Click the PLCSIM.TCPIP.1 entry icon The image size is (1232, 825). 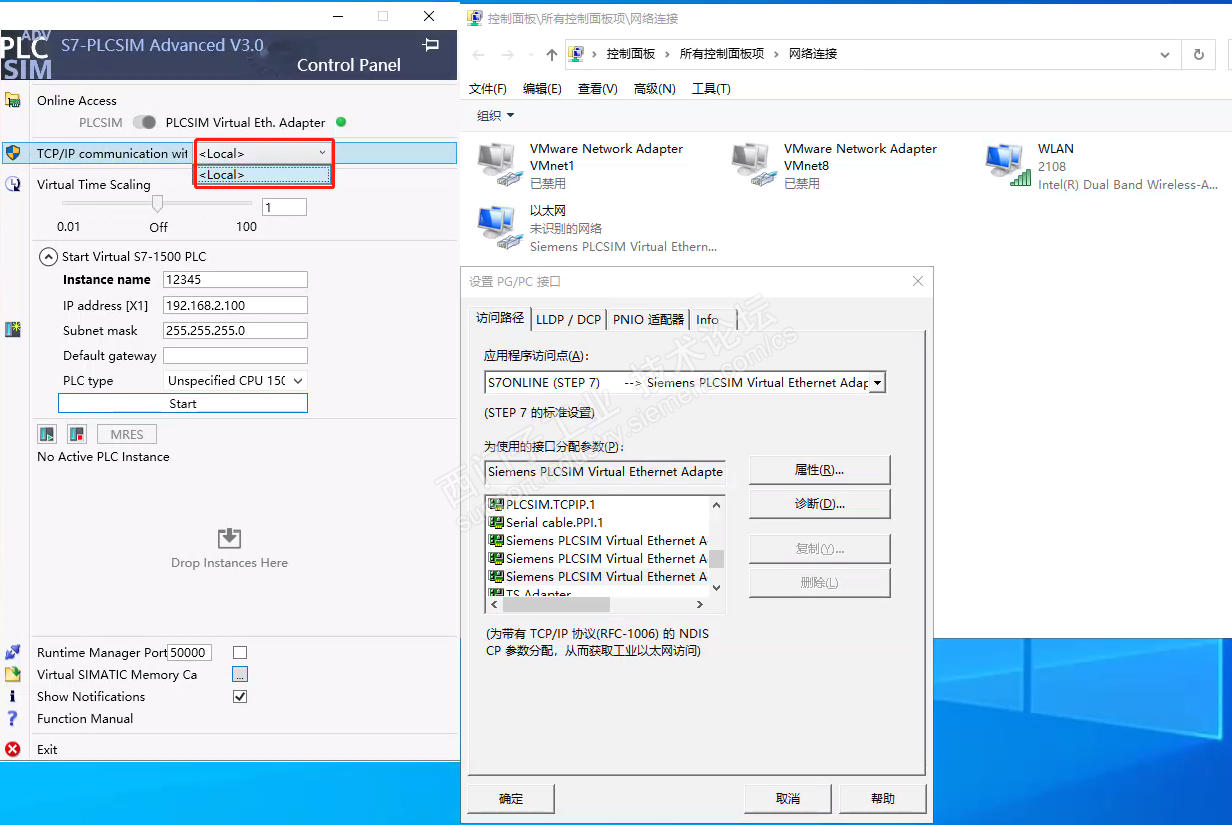[x=496, y=504]
